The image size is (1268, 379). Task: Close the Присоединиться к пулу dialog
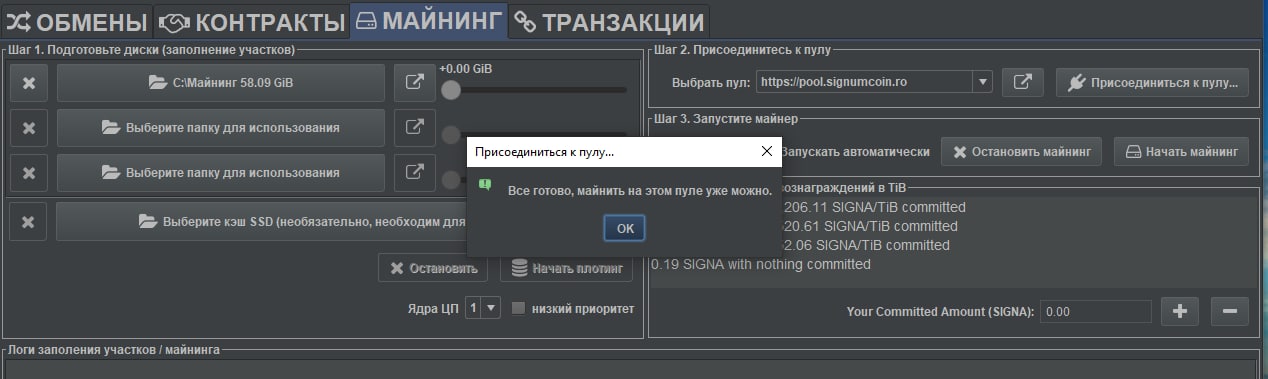point(767,152)
